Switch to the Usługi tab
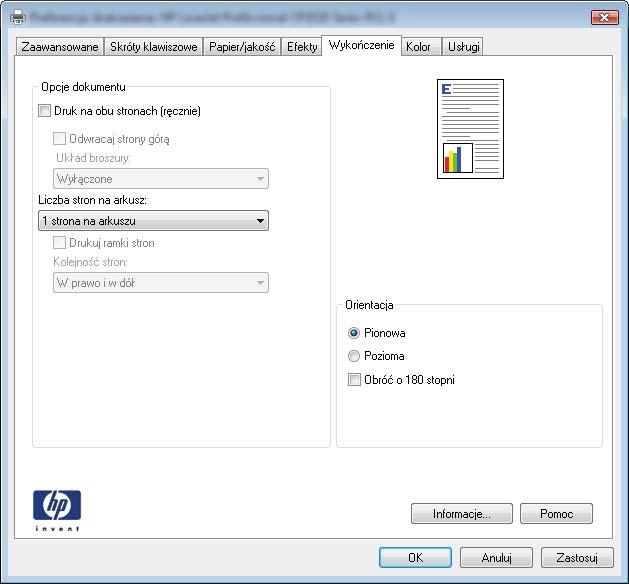 (x=464, y=47)
